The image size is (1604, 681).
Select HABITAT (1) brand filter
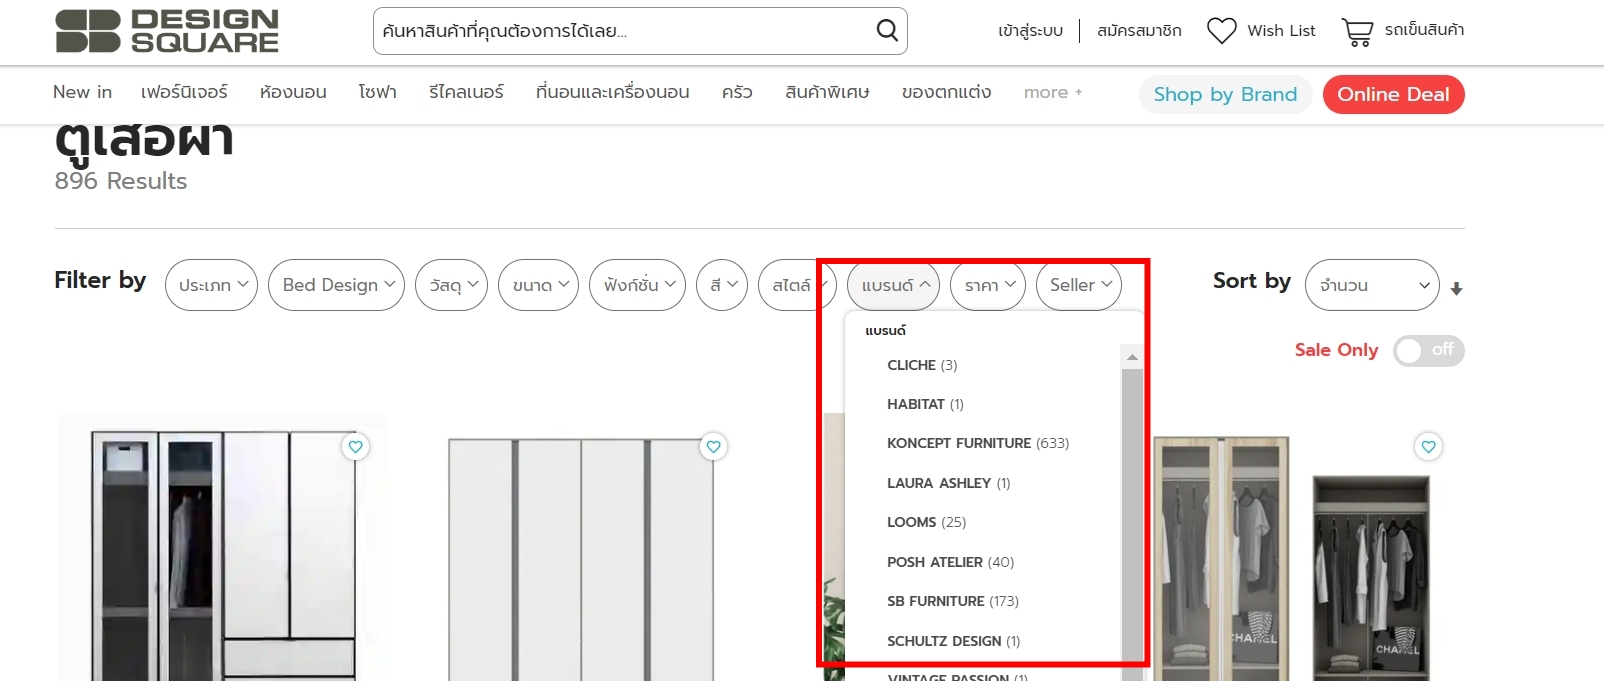[925, 404]
